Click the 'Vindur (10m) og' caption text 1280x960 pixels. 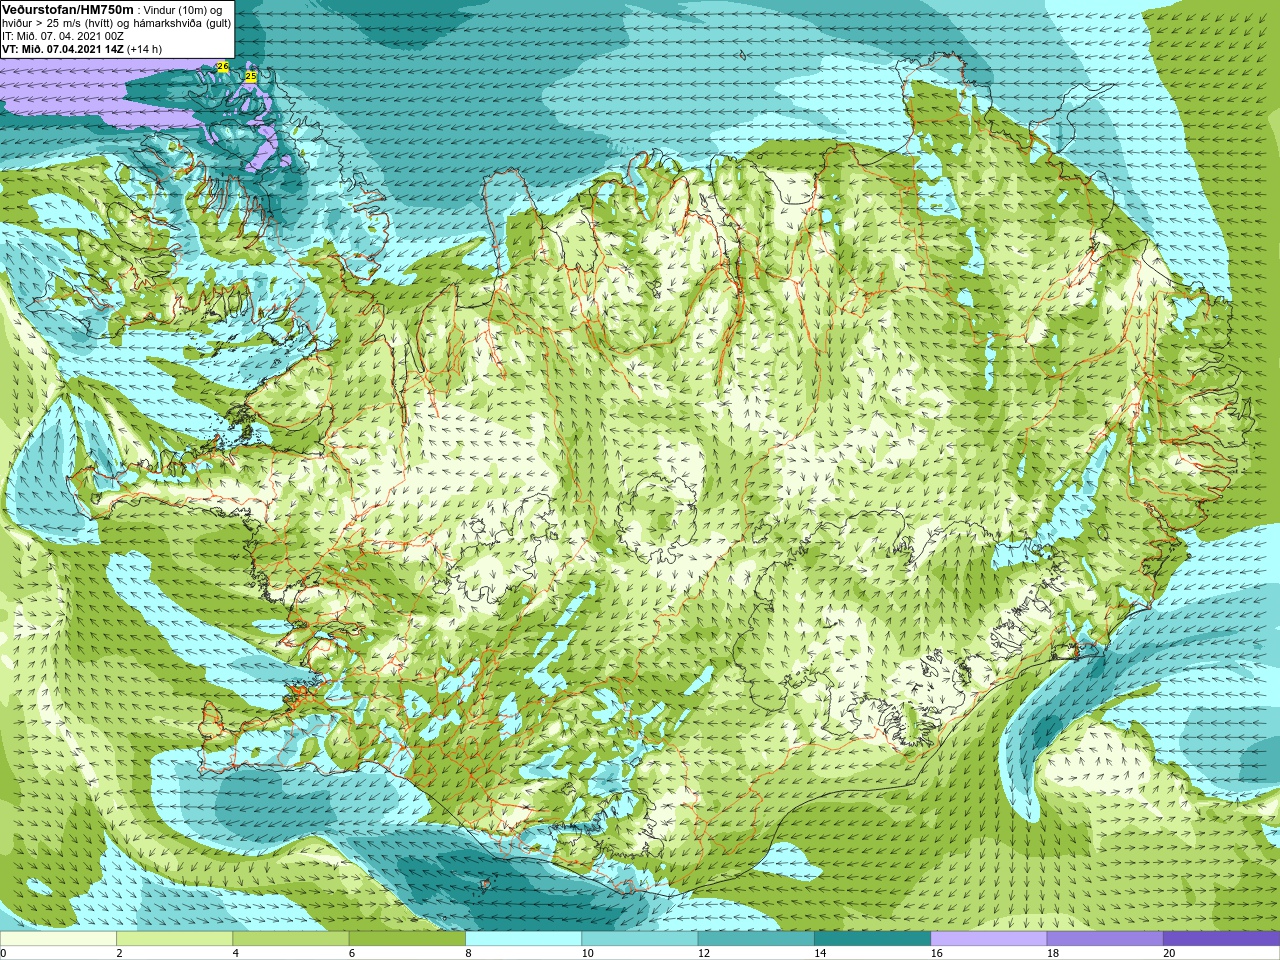click(184, 10)
